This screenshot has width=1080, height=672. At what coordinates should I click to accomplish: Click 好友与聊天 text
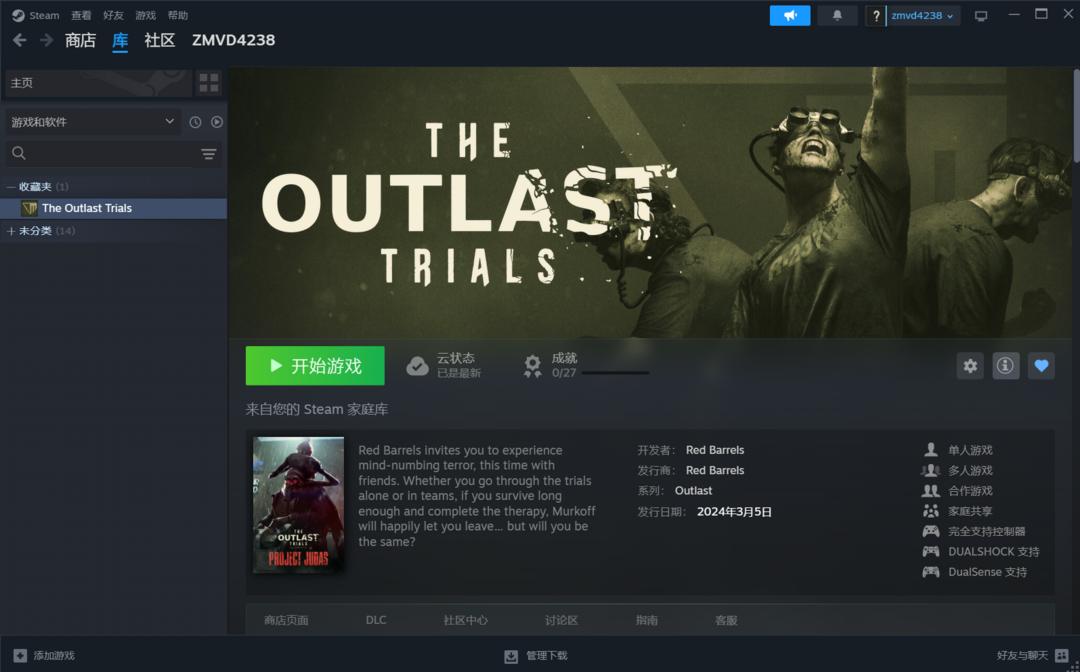[1022, 655]
